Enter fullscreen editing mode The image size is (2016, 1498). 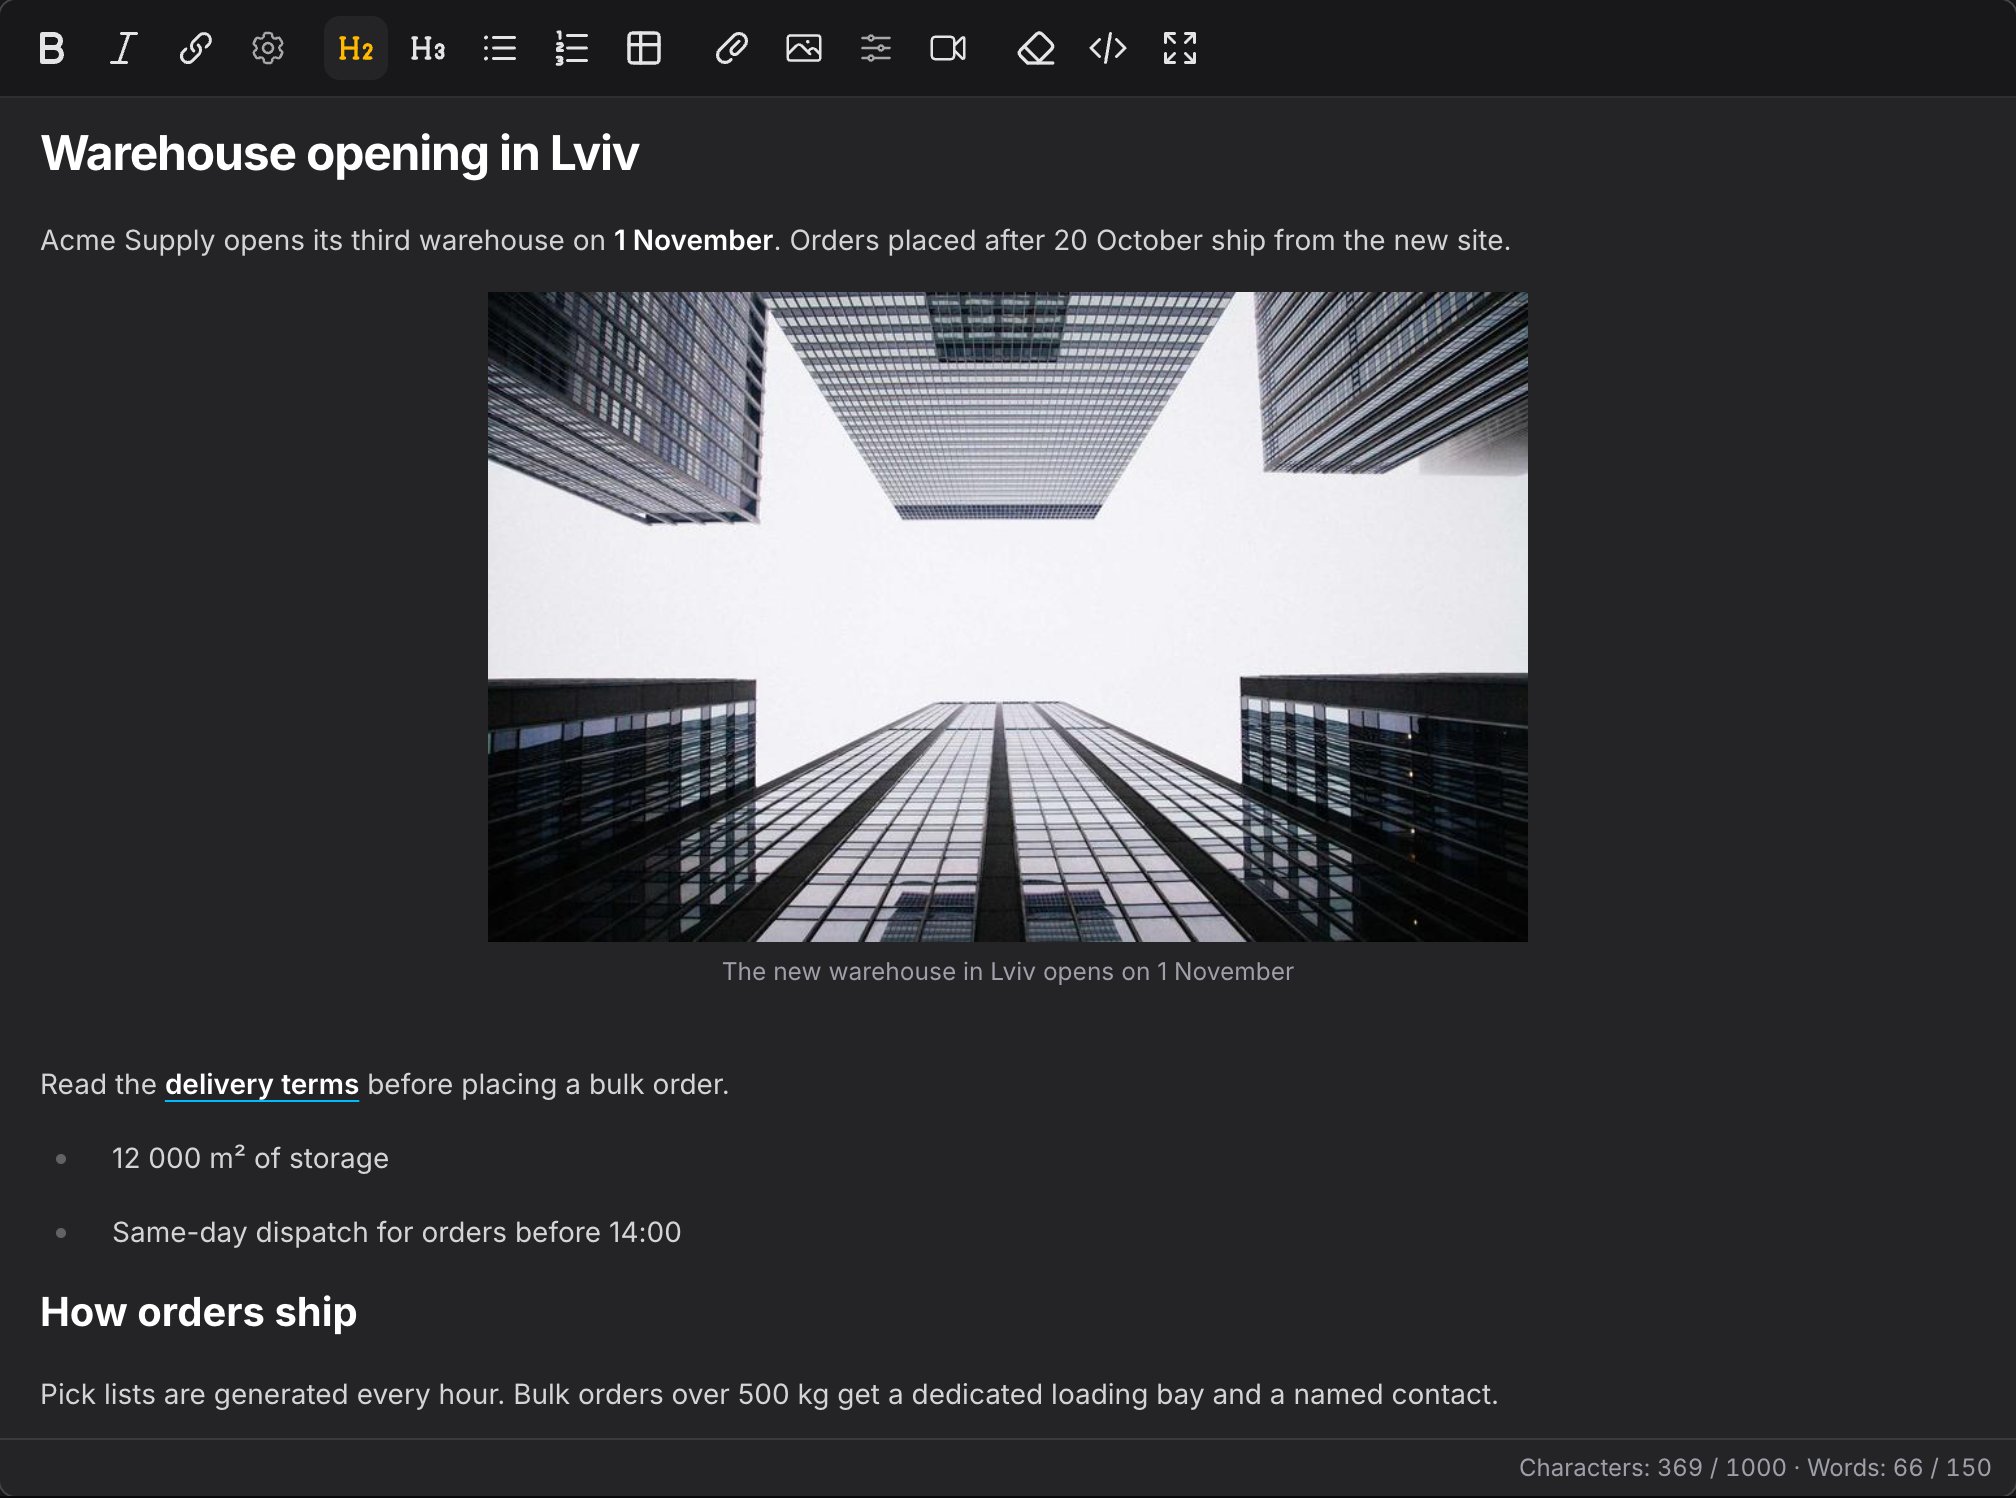point(1180,48)
